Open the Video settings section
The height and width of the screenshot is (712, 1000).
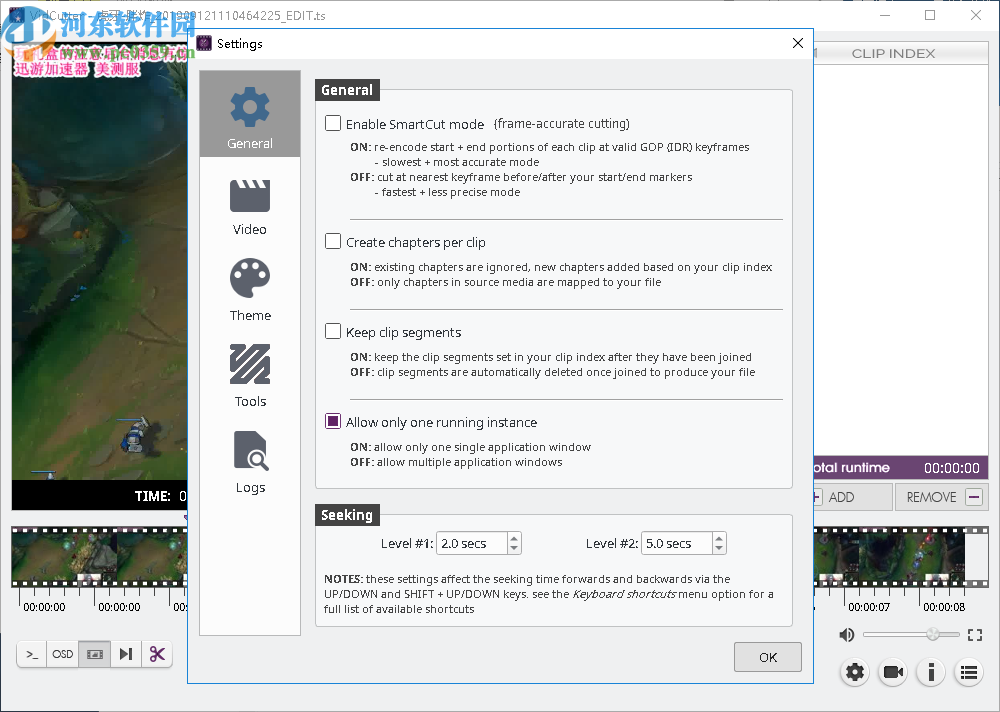click(x=250, y=207)
